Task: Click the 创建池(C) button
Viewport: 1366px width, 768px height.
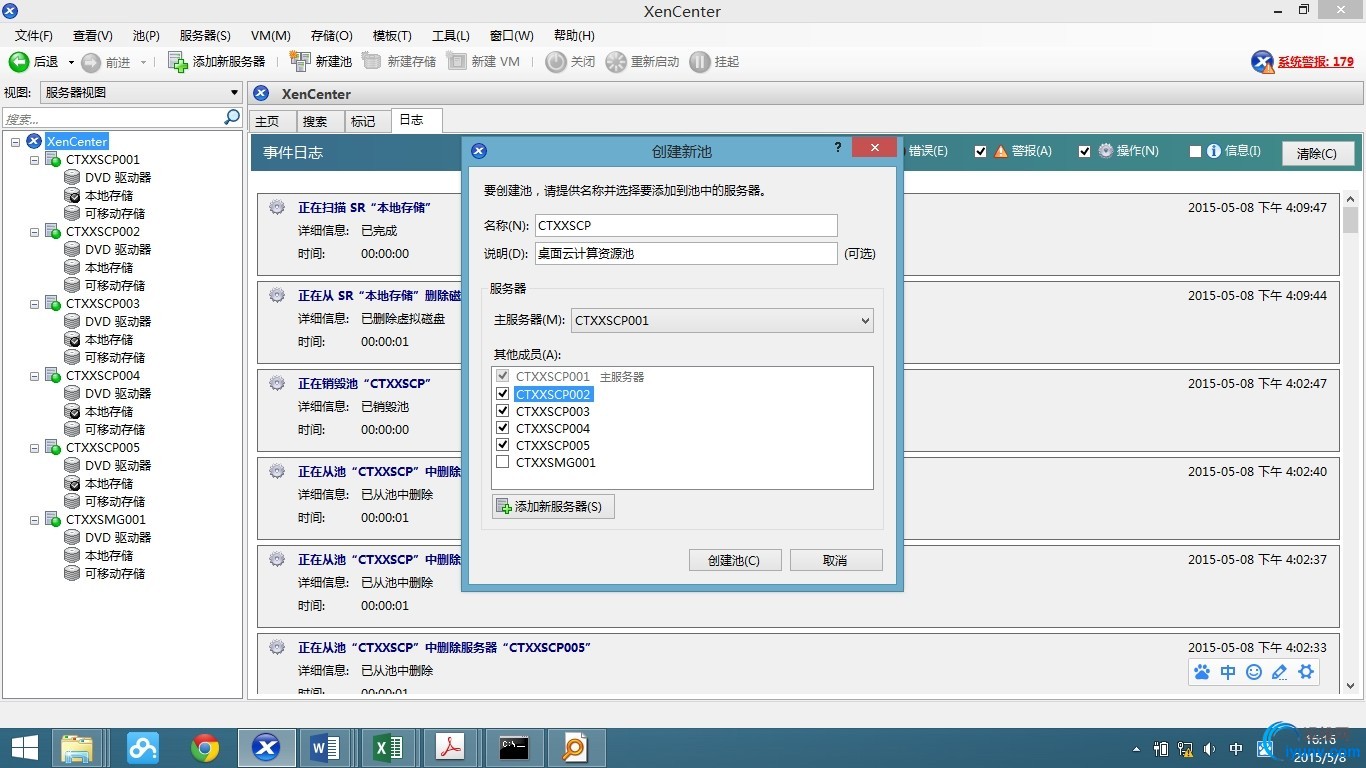Action: [735, 560]
